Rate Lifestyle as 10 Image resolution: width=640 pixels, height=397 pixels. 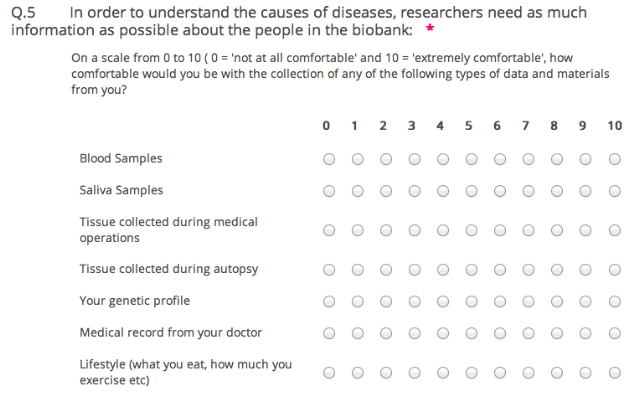[x=615, y=373]
